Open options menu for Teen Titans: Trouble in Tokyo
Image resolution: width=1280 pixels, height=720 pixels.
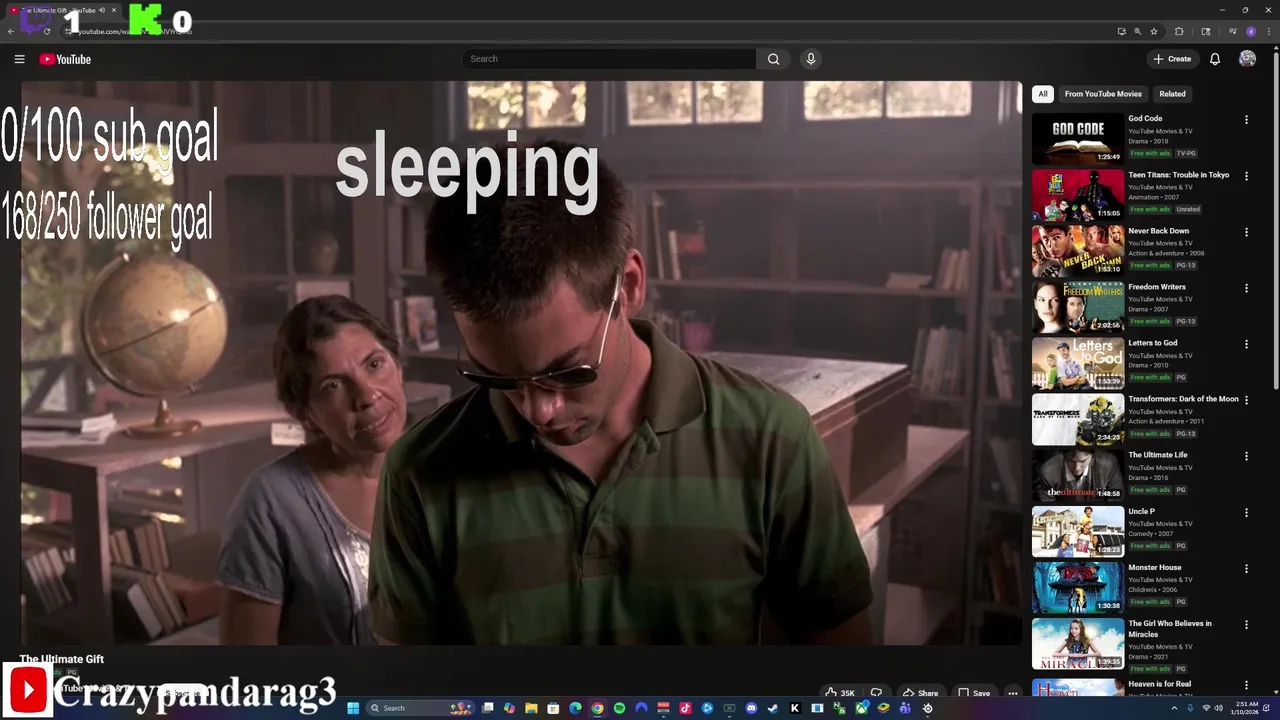(1246, 176)
